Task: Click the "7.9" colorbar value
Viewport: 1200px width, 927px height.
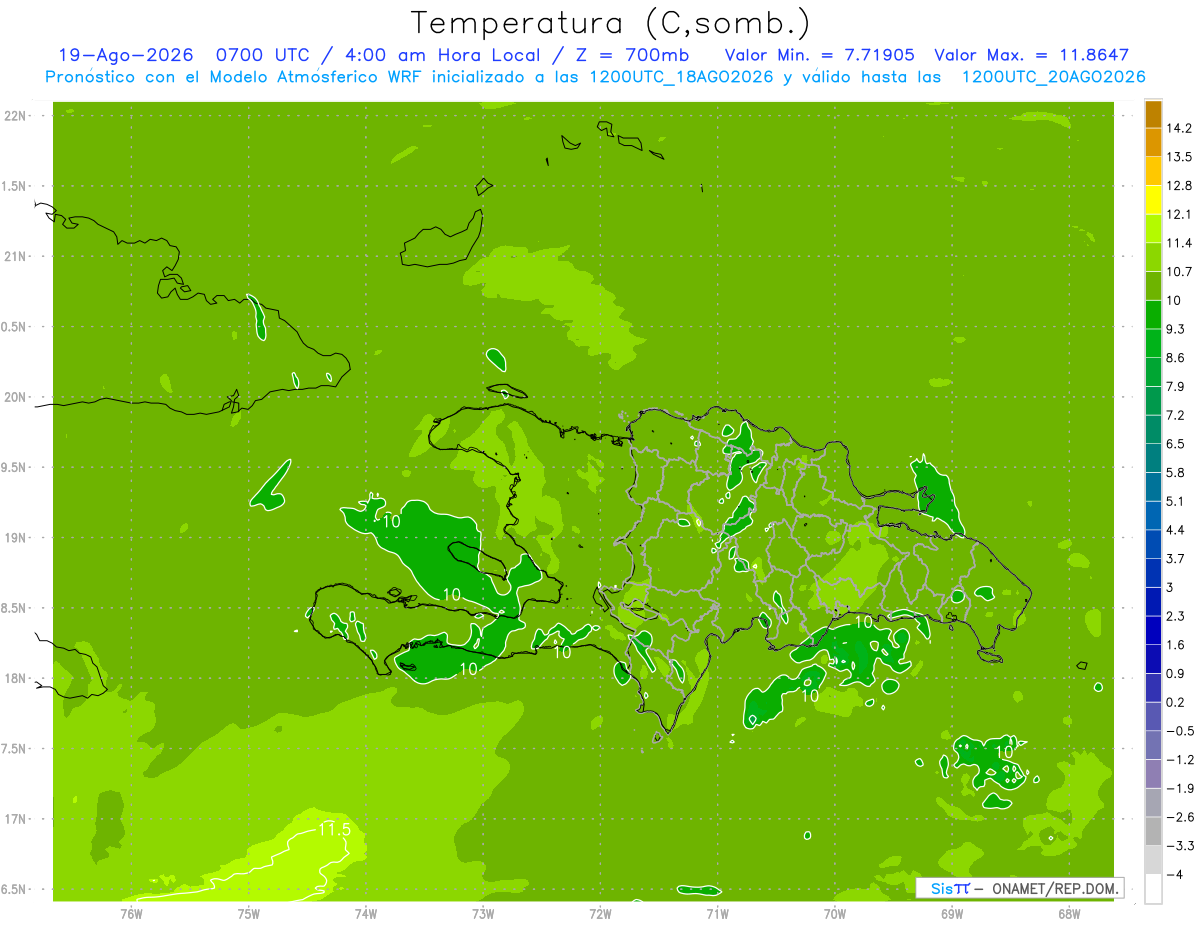Action: click(1175, 387)
